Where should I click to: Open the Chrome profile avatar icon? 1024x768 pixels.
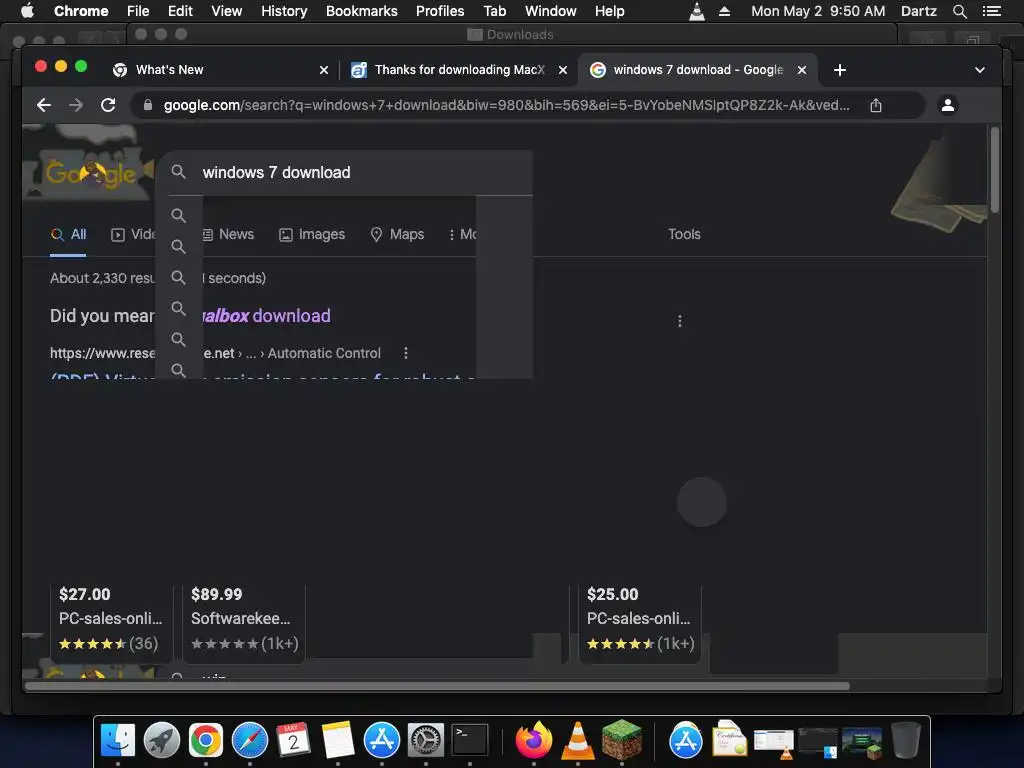click(x=948, y=104)
